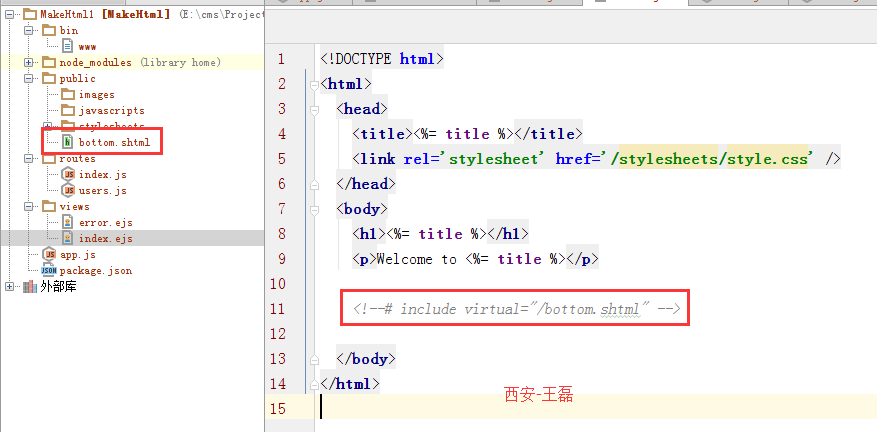Expand the node_modules library folder

click(29, 63)
